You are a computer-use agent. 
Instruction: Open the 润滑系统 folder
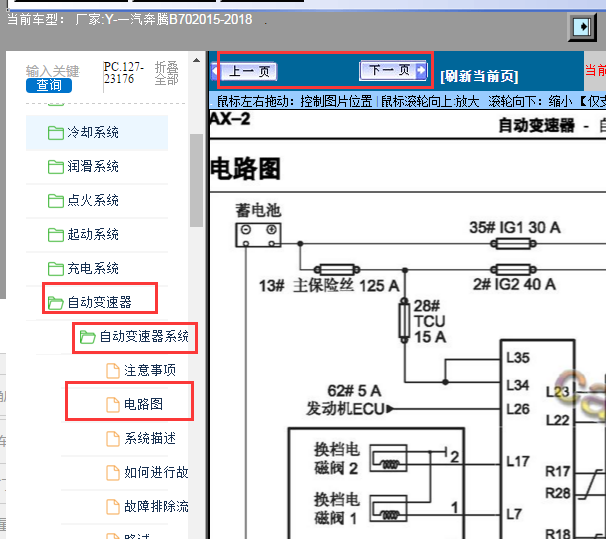coord(97,167)
